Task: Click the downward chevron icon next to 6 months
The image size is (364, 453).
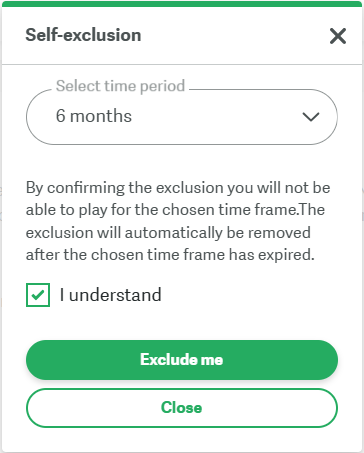Action: (311, 117)
